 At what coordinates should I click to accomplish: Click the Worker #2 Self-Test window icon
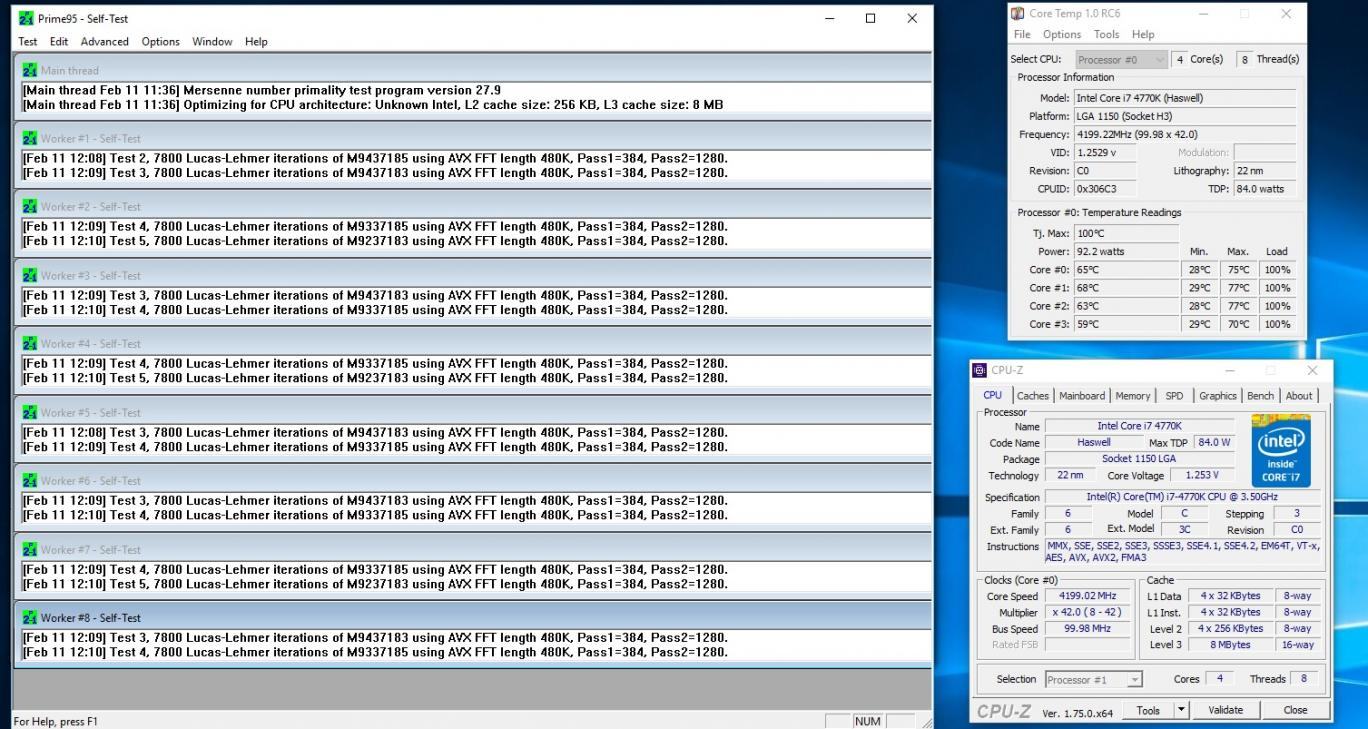click(30, 207)
